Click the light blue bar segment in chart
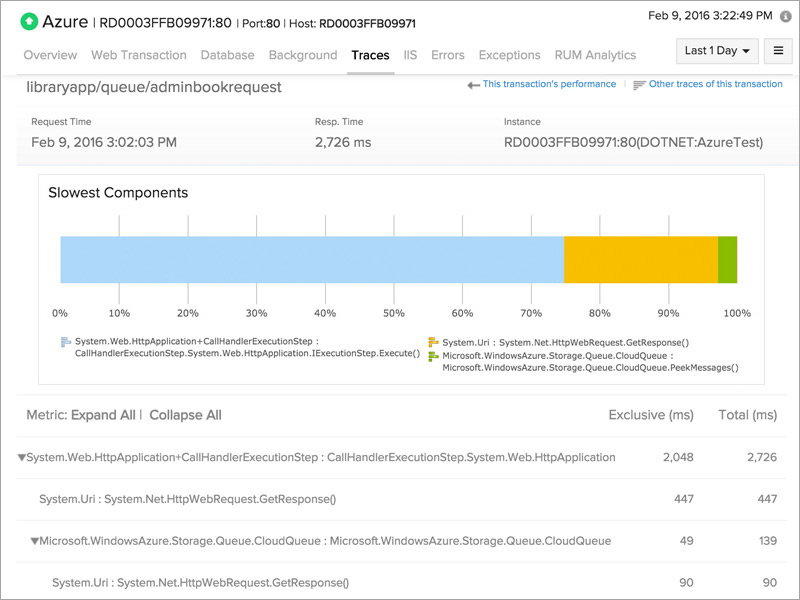This screenshot has height=600, width=800. click(x=312, y=260)
